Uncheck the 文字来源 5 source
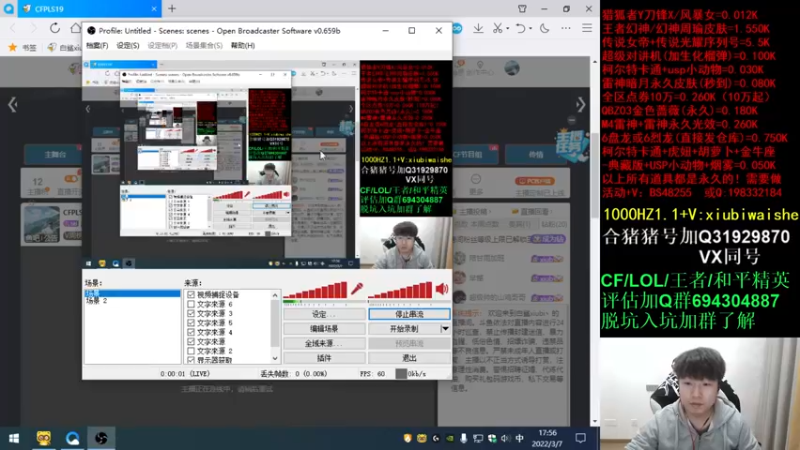 click(191, 323)
